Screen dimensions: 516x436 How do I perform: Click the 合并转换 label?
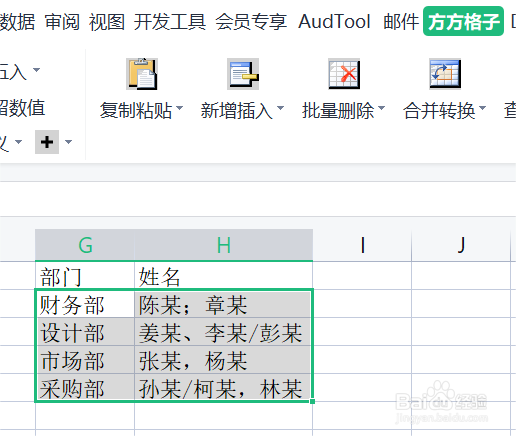(439, 111)
